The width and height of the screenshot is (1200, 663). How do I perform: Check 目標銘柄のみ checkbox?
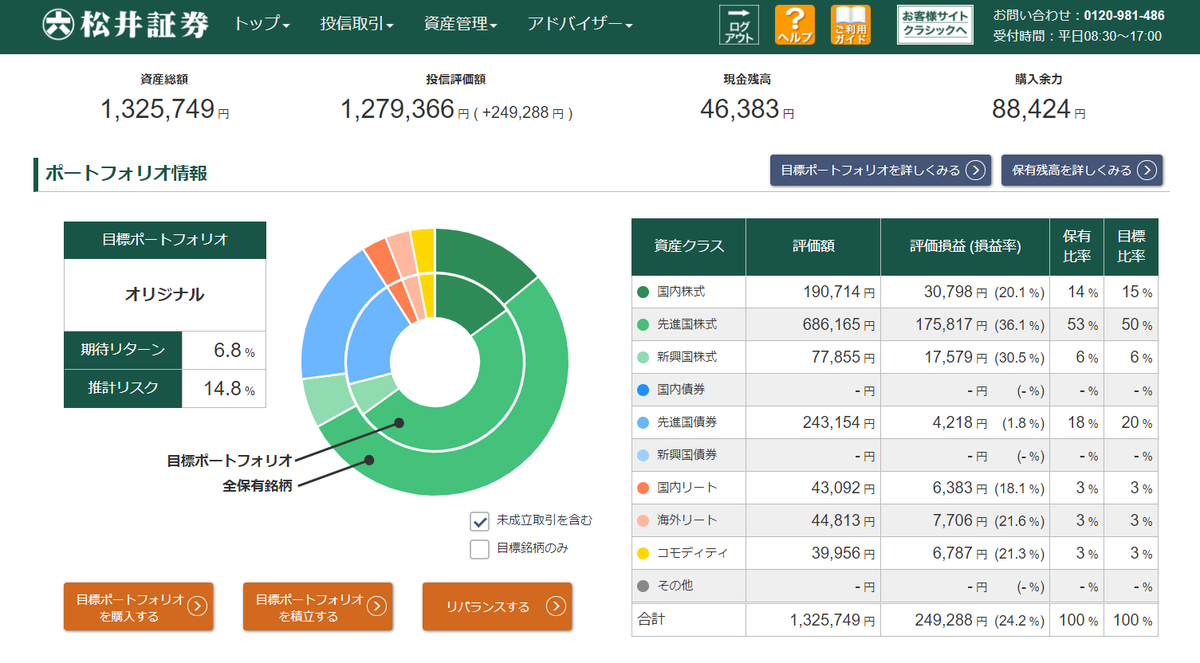[x=479, y=548]
